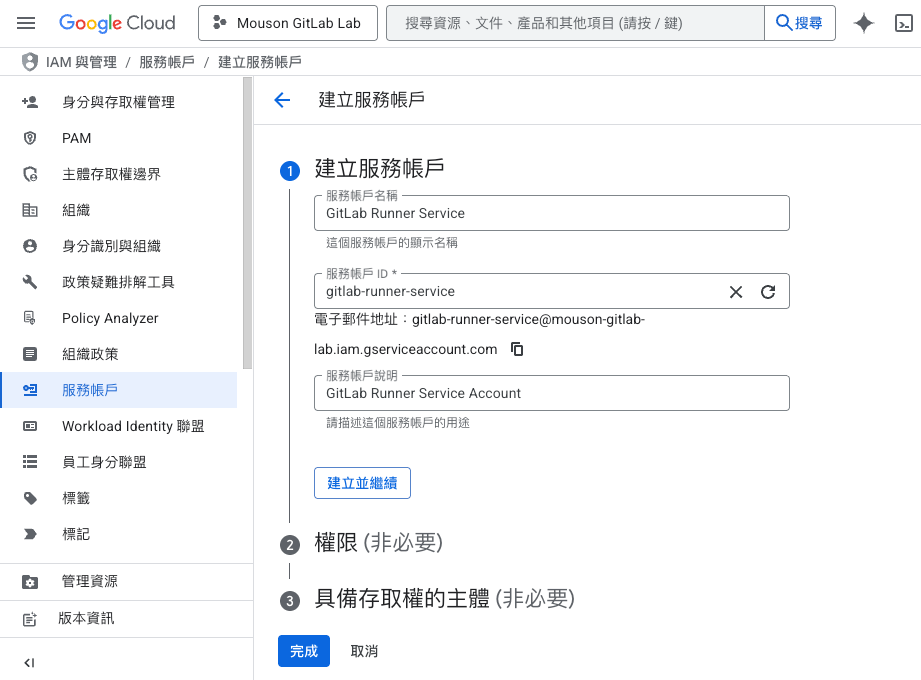Click the Workload Identity 聯盟 icon
This screenshot has width=921, height=680.
pos(30,426)
